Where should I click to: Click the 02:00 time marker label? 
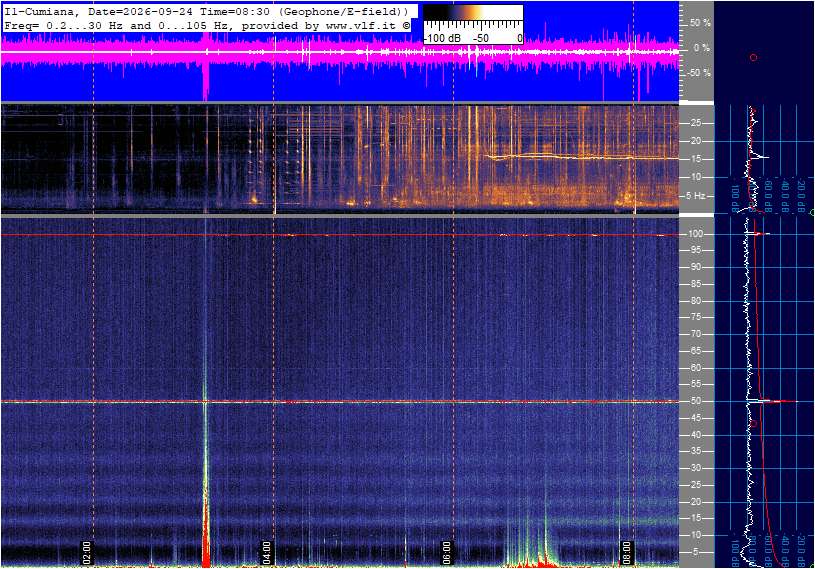coord(86,552)
